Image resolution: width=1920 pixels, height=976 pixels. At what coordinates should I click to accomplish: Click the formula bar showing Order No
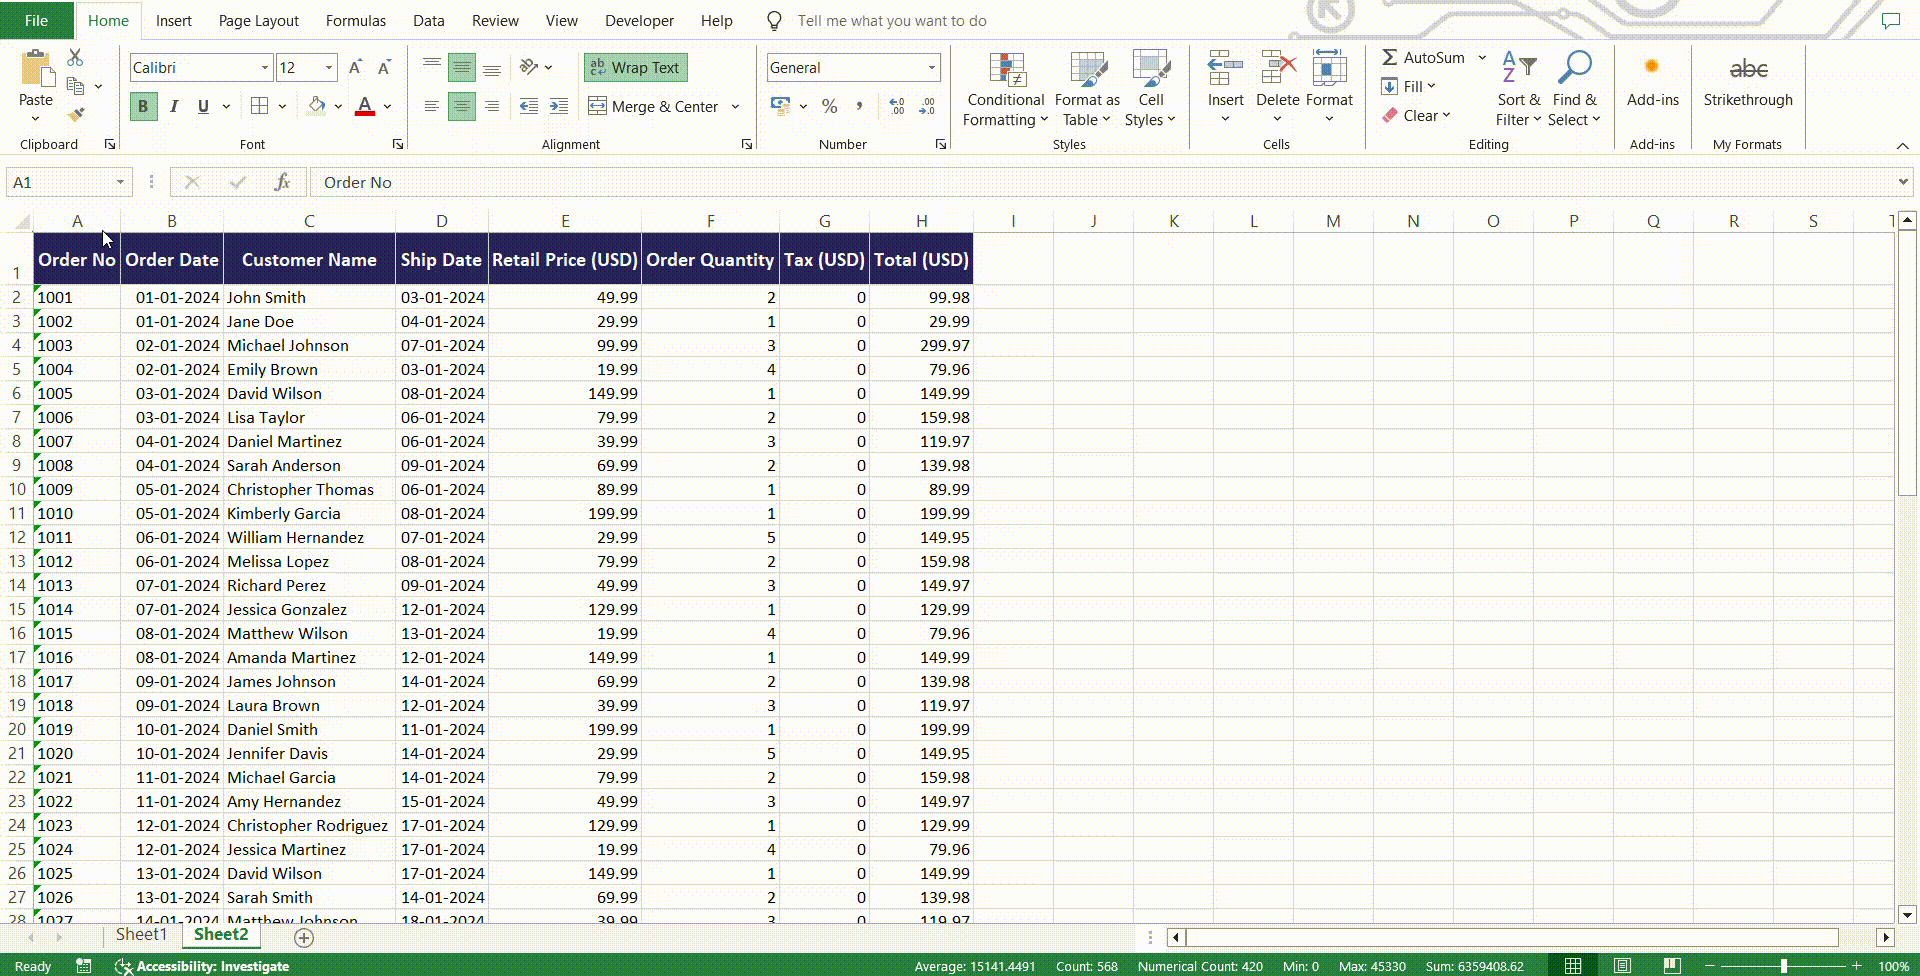coord(1104,182)
